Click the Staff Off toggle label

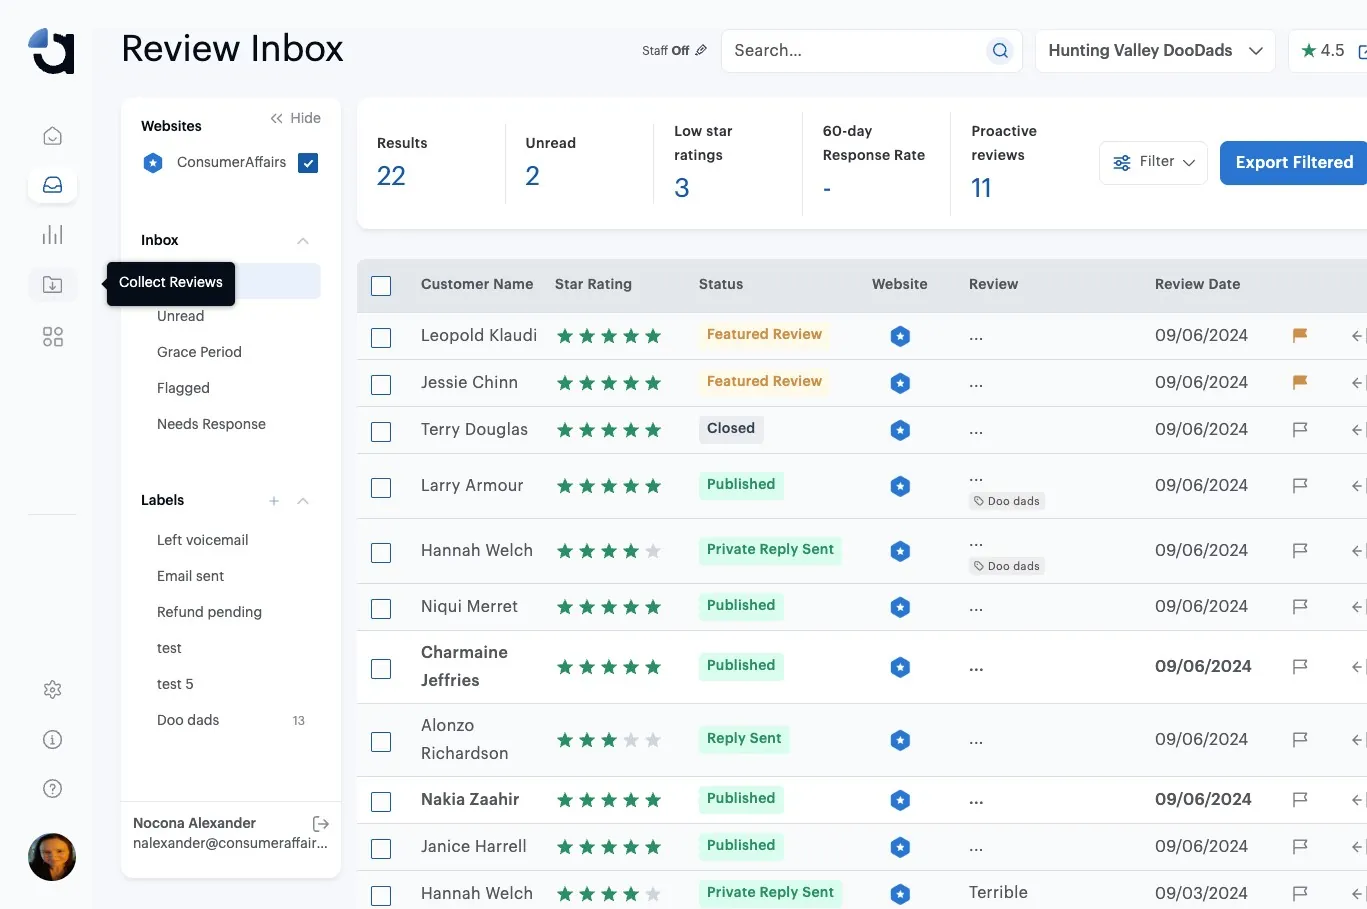(x=665, y=50)
